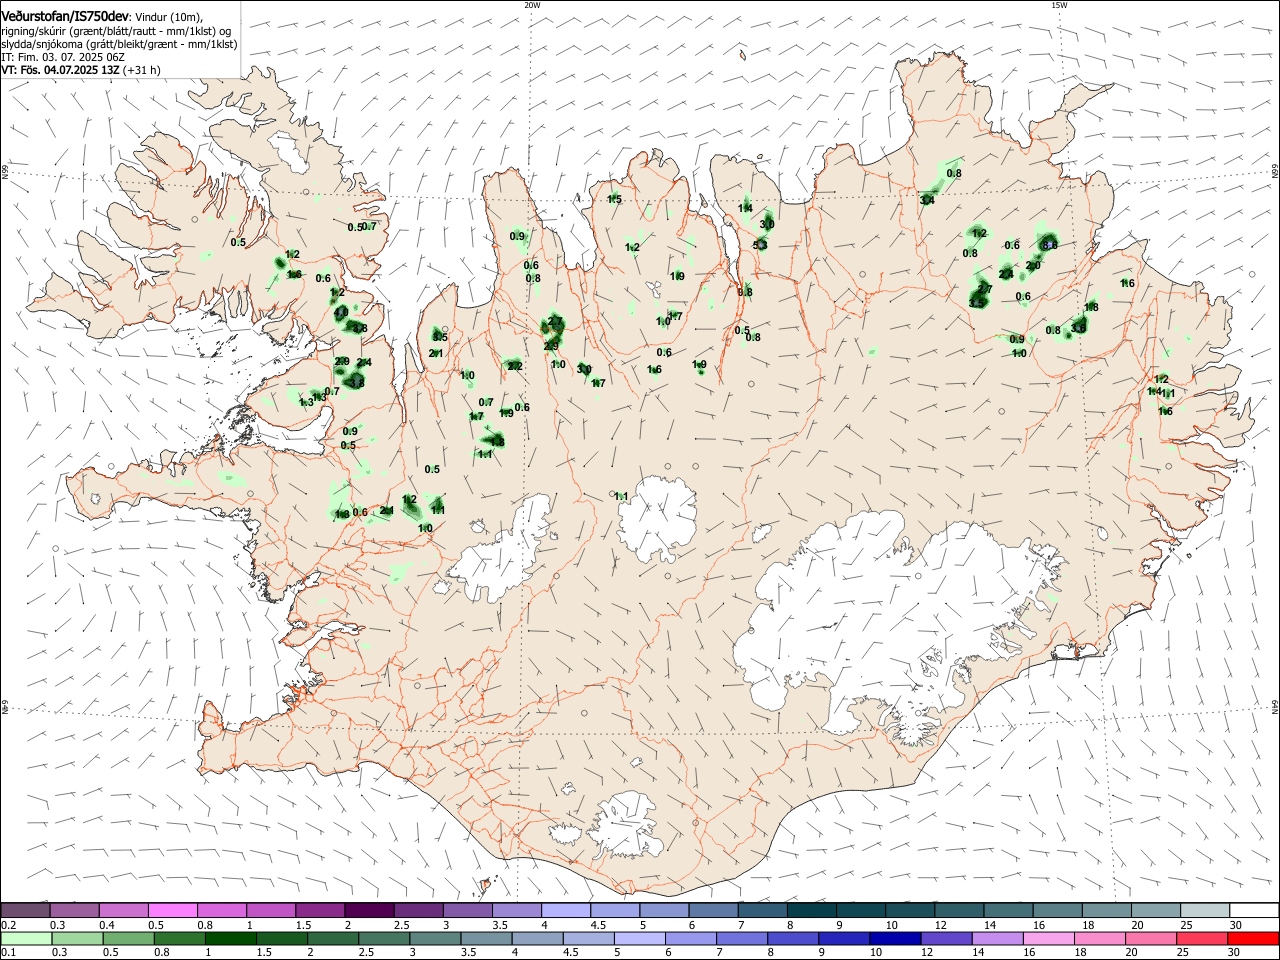Image resolution: width=1280 pixels, height=960 pixels.
Task: Select top-row swatch between 0.8 and 1
Action: pyautogui.click(x=221, y=911)
